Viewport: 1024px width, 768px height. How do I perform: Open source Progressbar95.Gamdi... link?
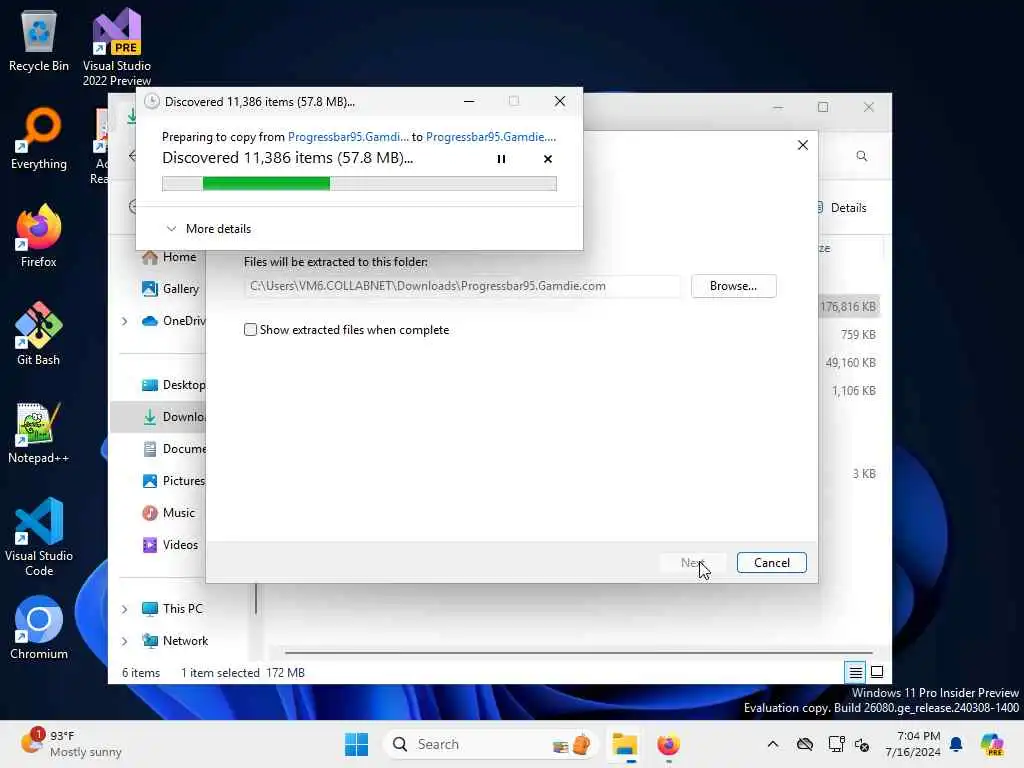[x=348, y=136]
